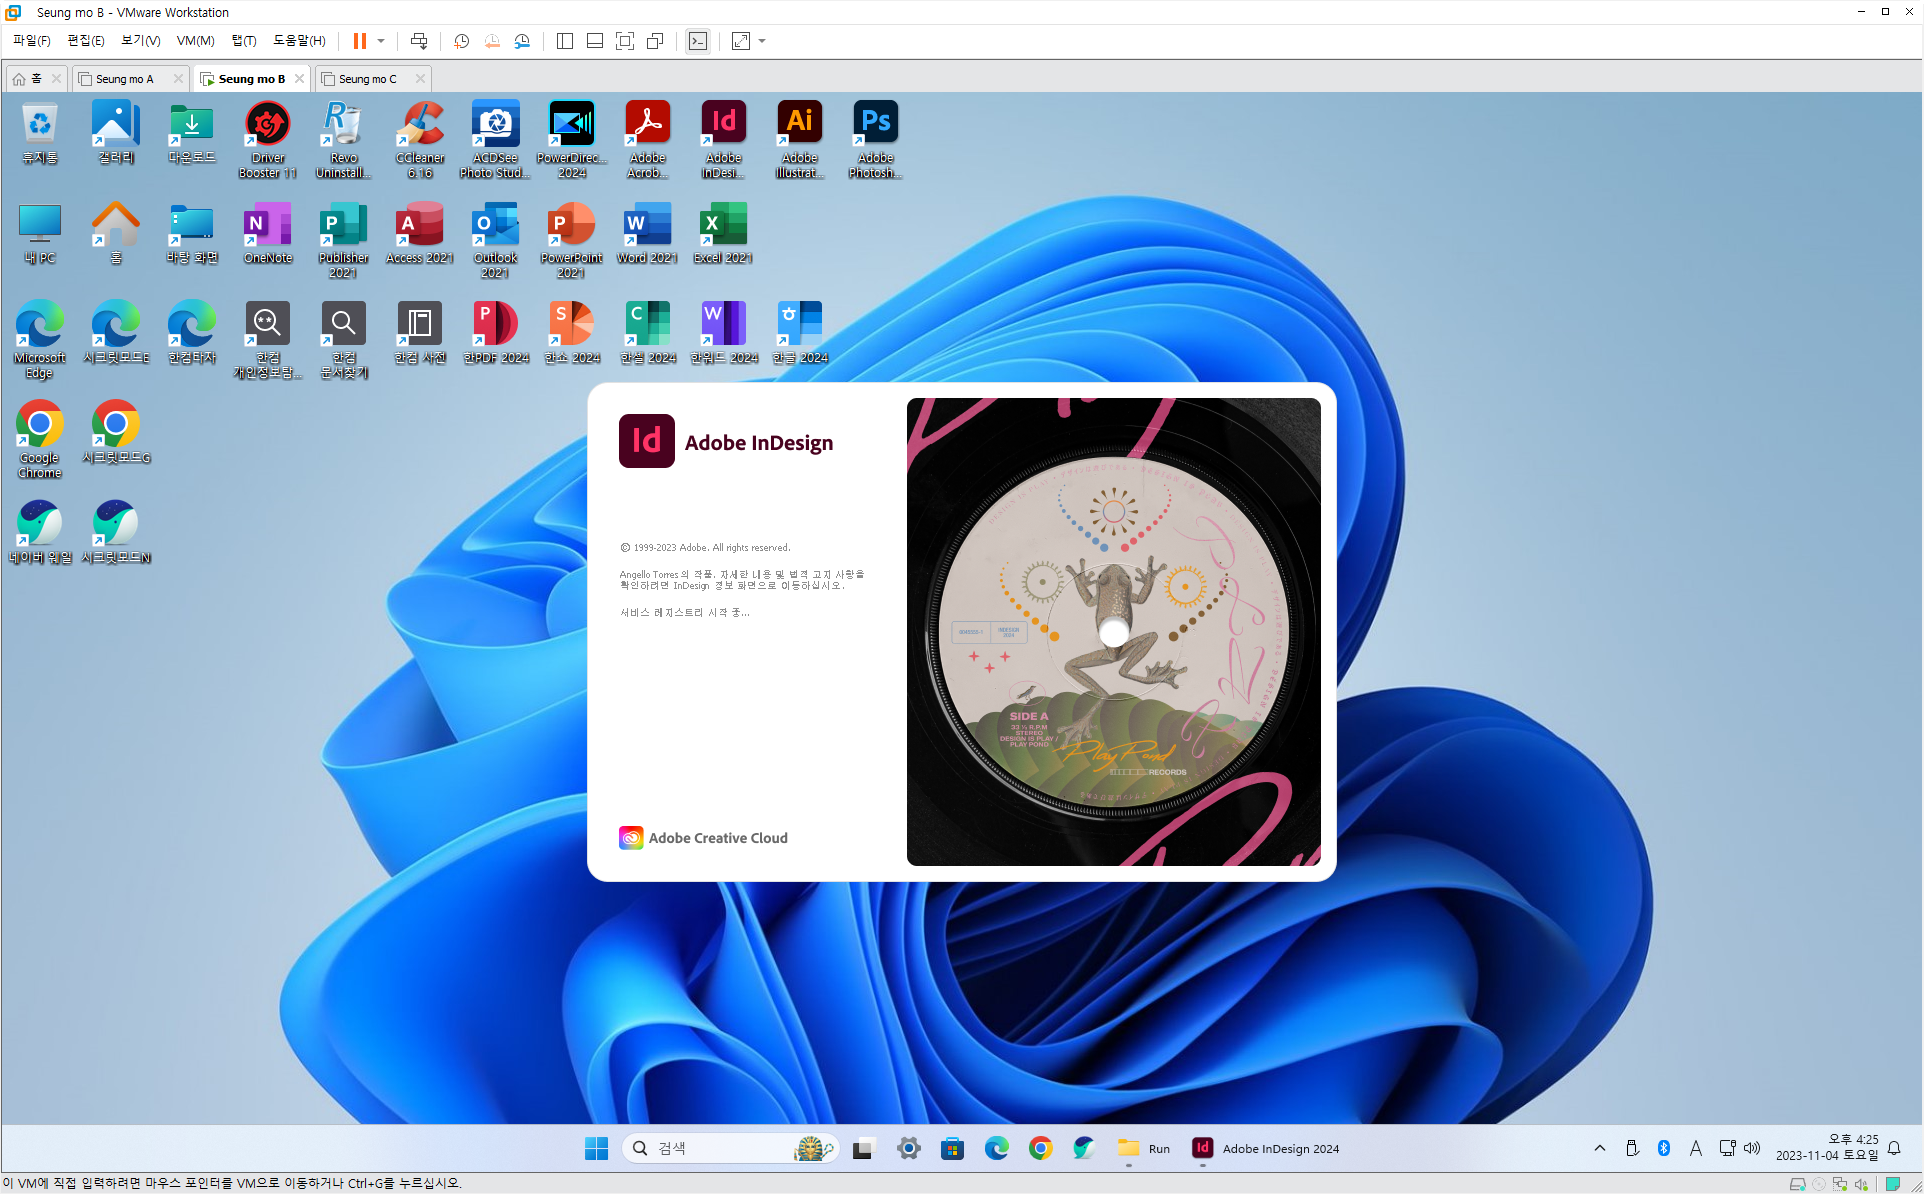
Task: Toggle the thumbnail bar view icon
Action: pos(595,41)
